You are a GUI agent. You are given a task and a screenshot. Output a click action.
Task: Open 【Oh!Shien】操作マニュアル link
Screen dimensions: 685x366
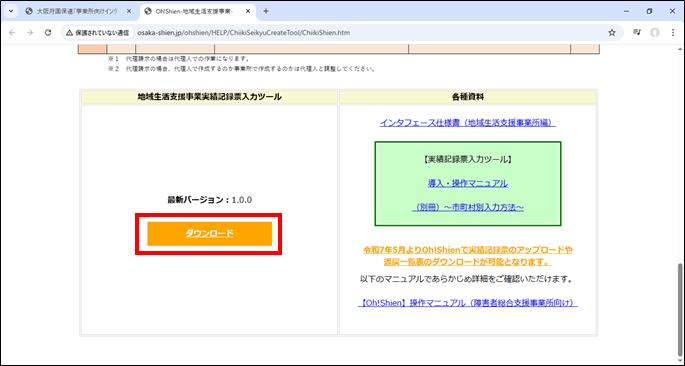pyautogui.click(x=467, y=303)
